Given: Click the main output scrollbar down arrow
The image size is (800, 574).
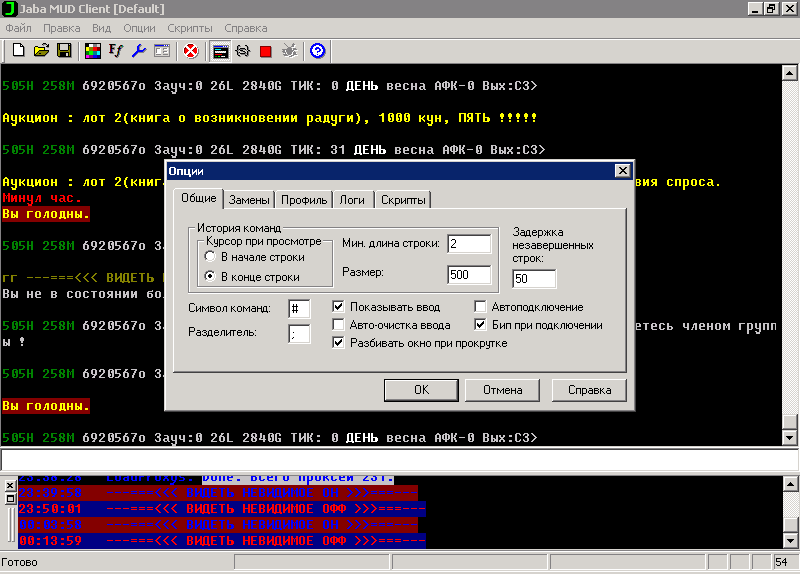Looking at the screenshot, I should pyautogui.click(x=789, y=438).
